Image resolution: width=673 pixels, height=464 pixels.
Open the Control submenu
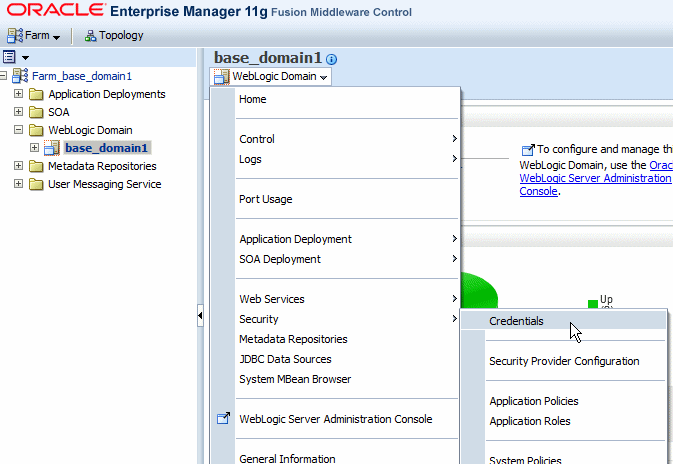coord(347,139)
